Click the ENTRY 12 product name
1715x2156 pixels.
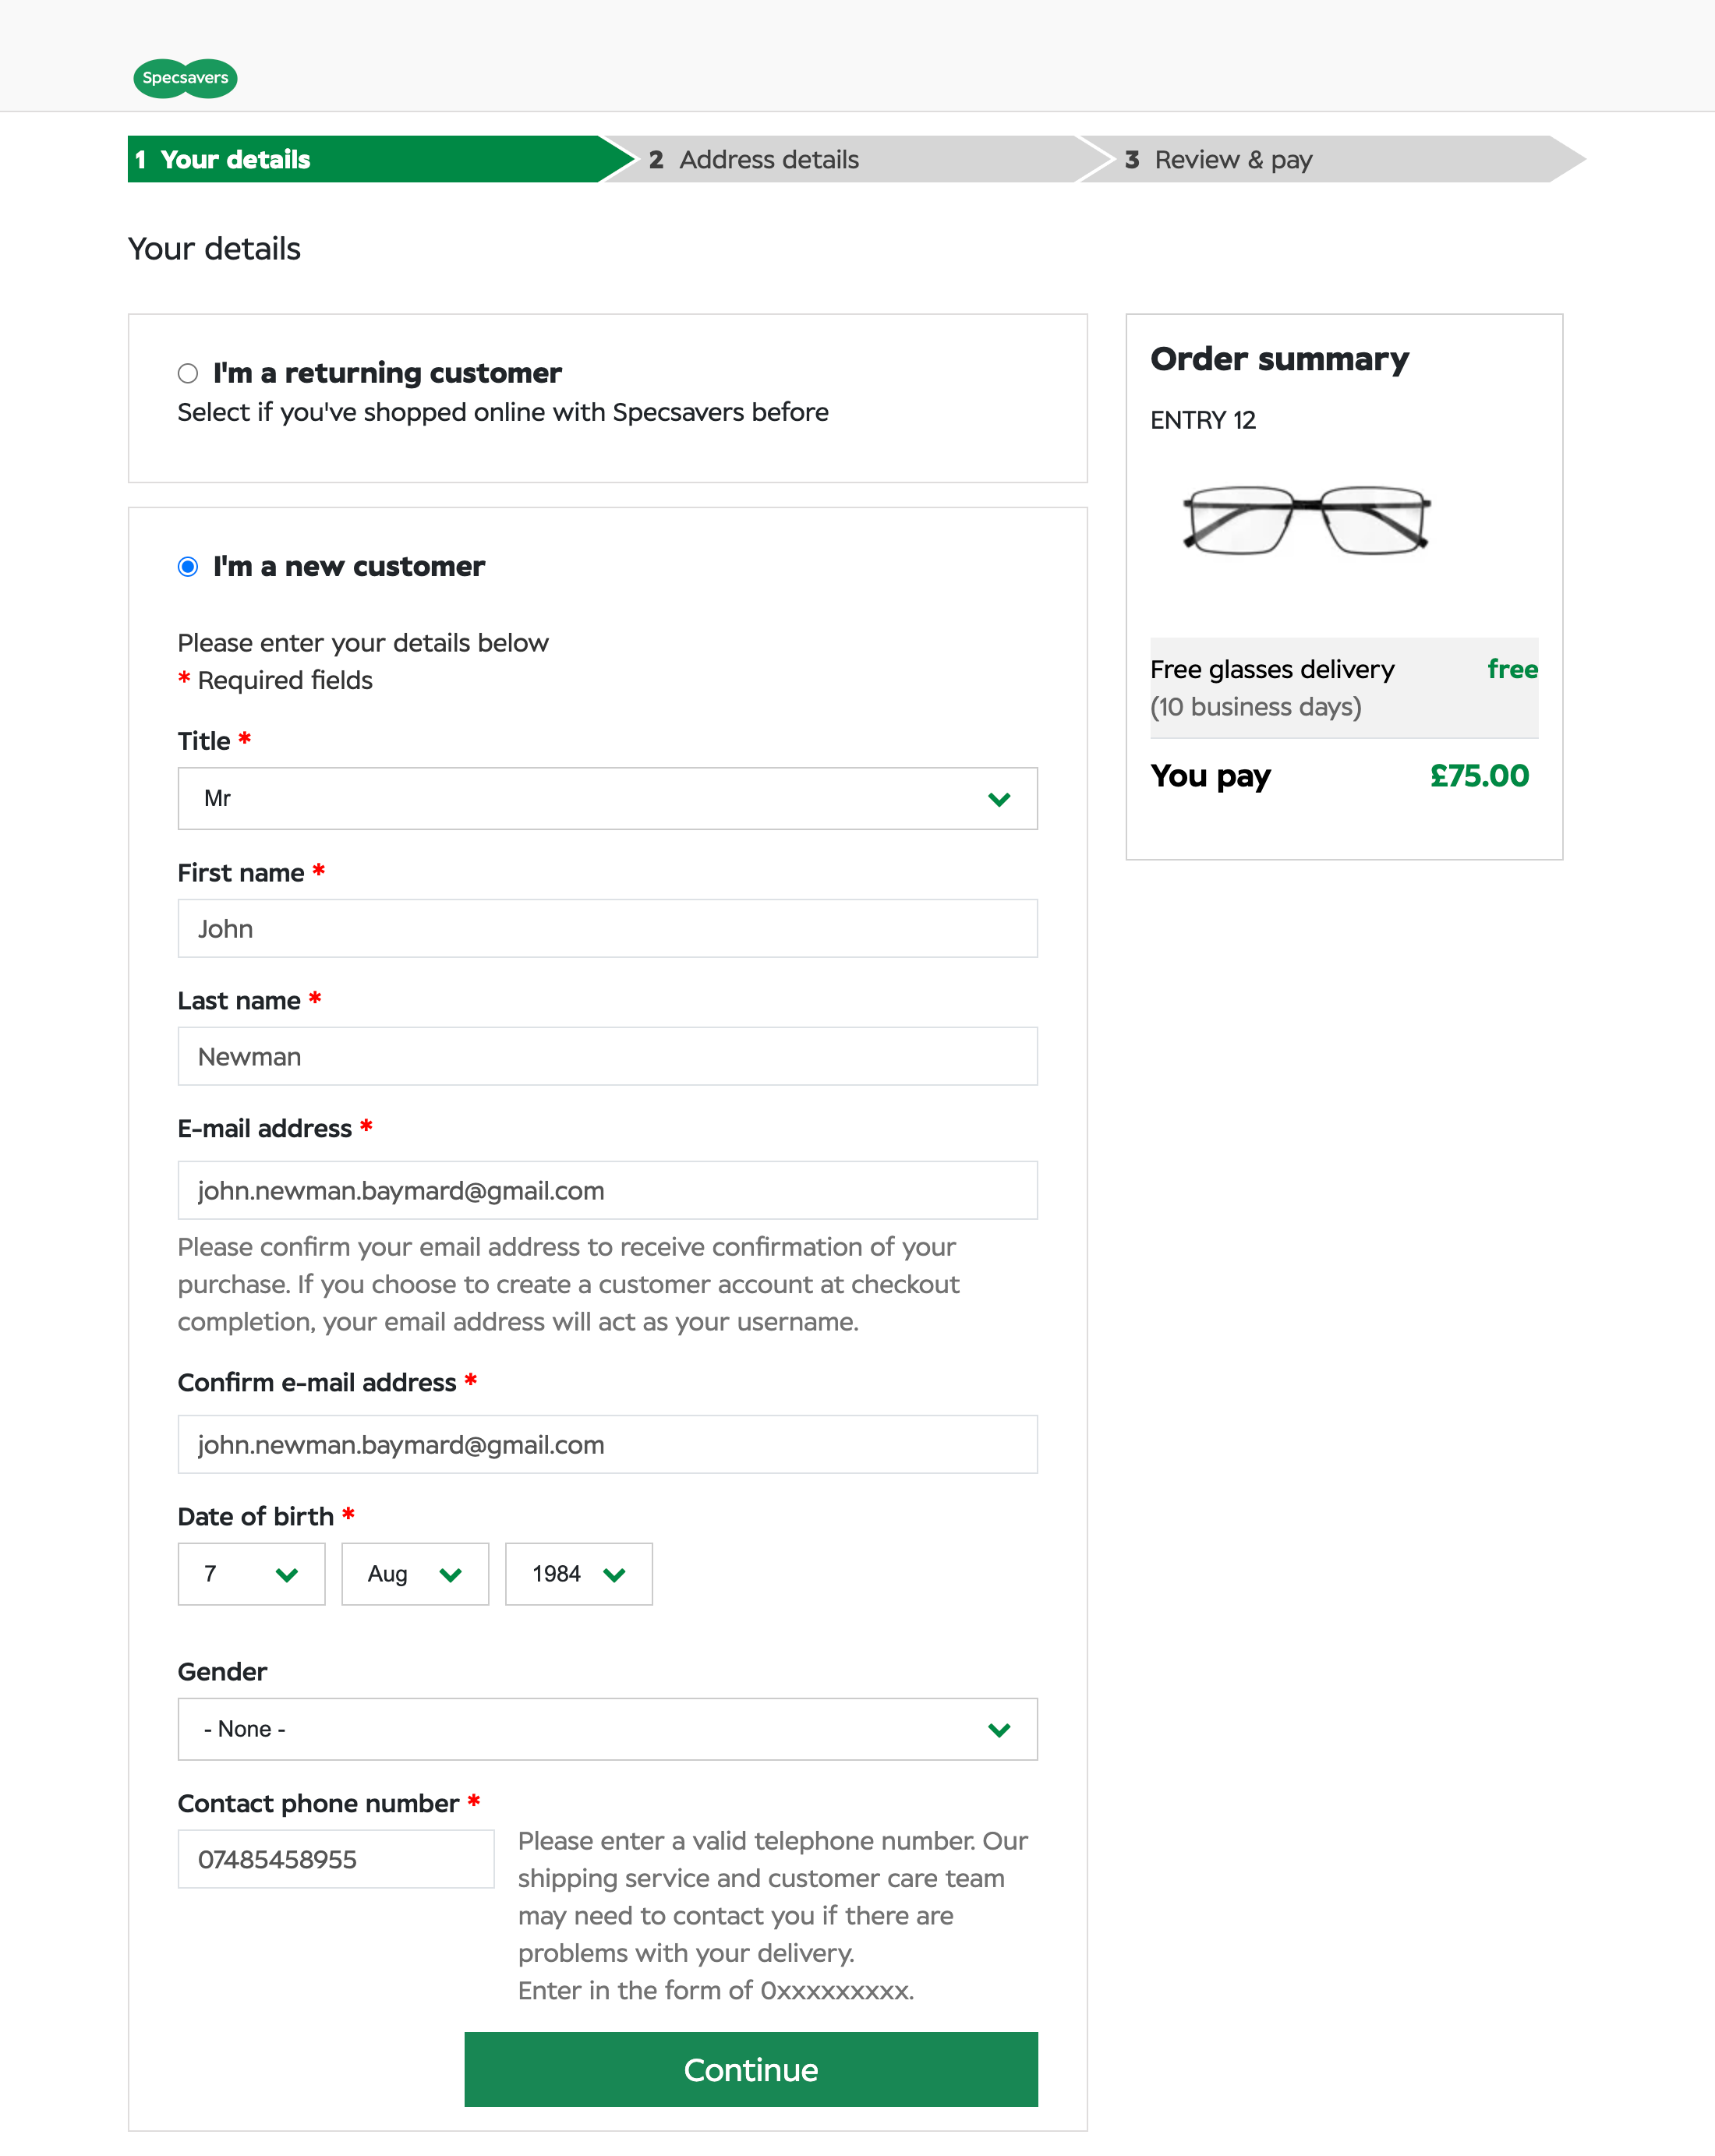1202,420
